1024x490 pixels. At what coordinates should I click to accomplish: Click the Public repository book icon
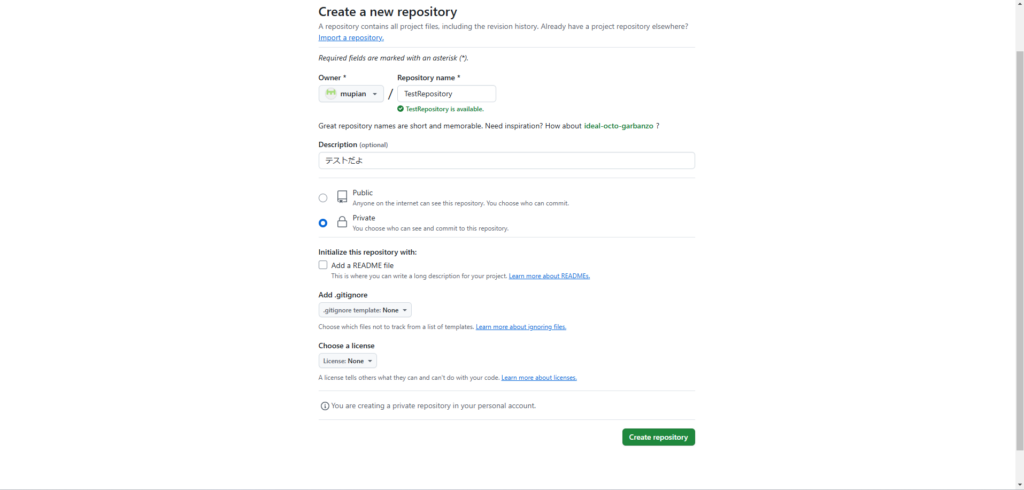point(342,197)
